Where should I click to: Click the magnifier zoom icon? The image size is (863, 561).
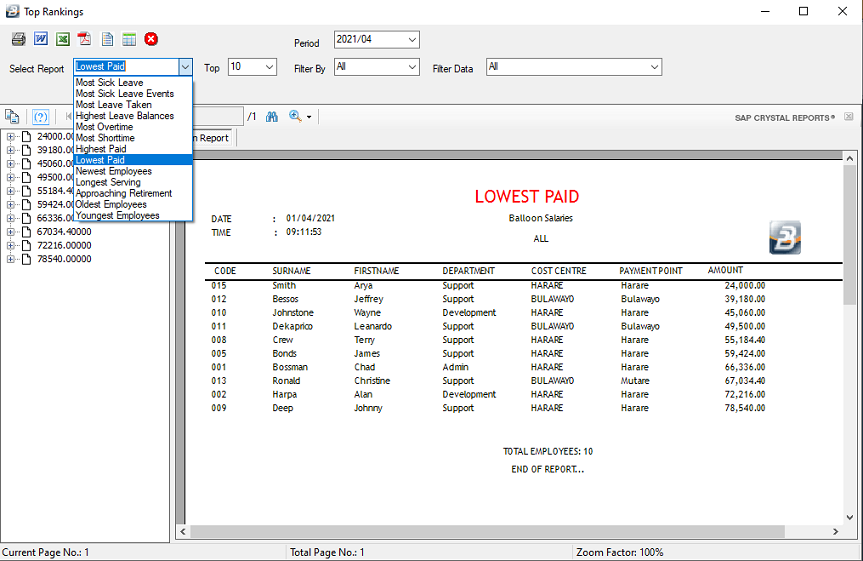coord(295,116)
